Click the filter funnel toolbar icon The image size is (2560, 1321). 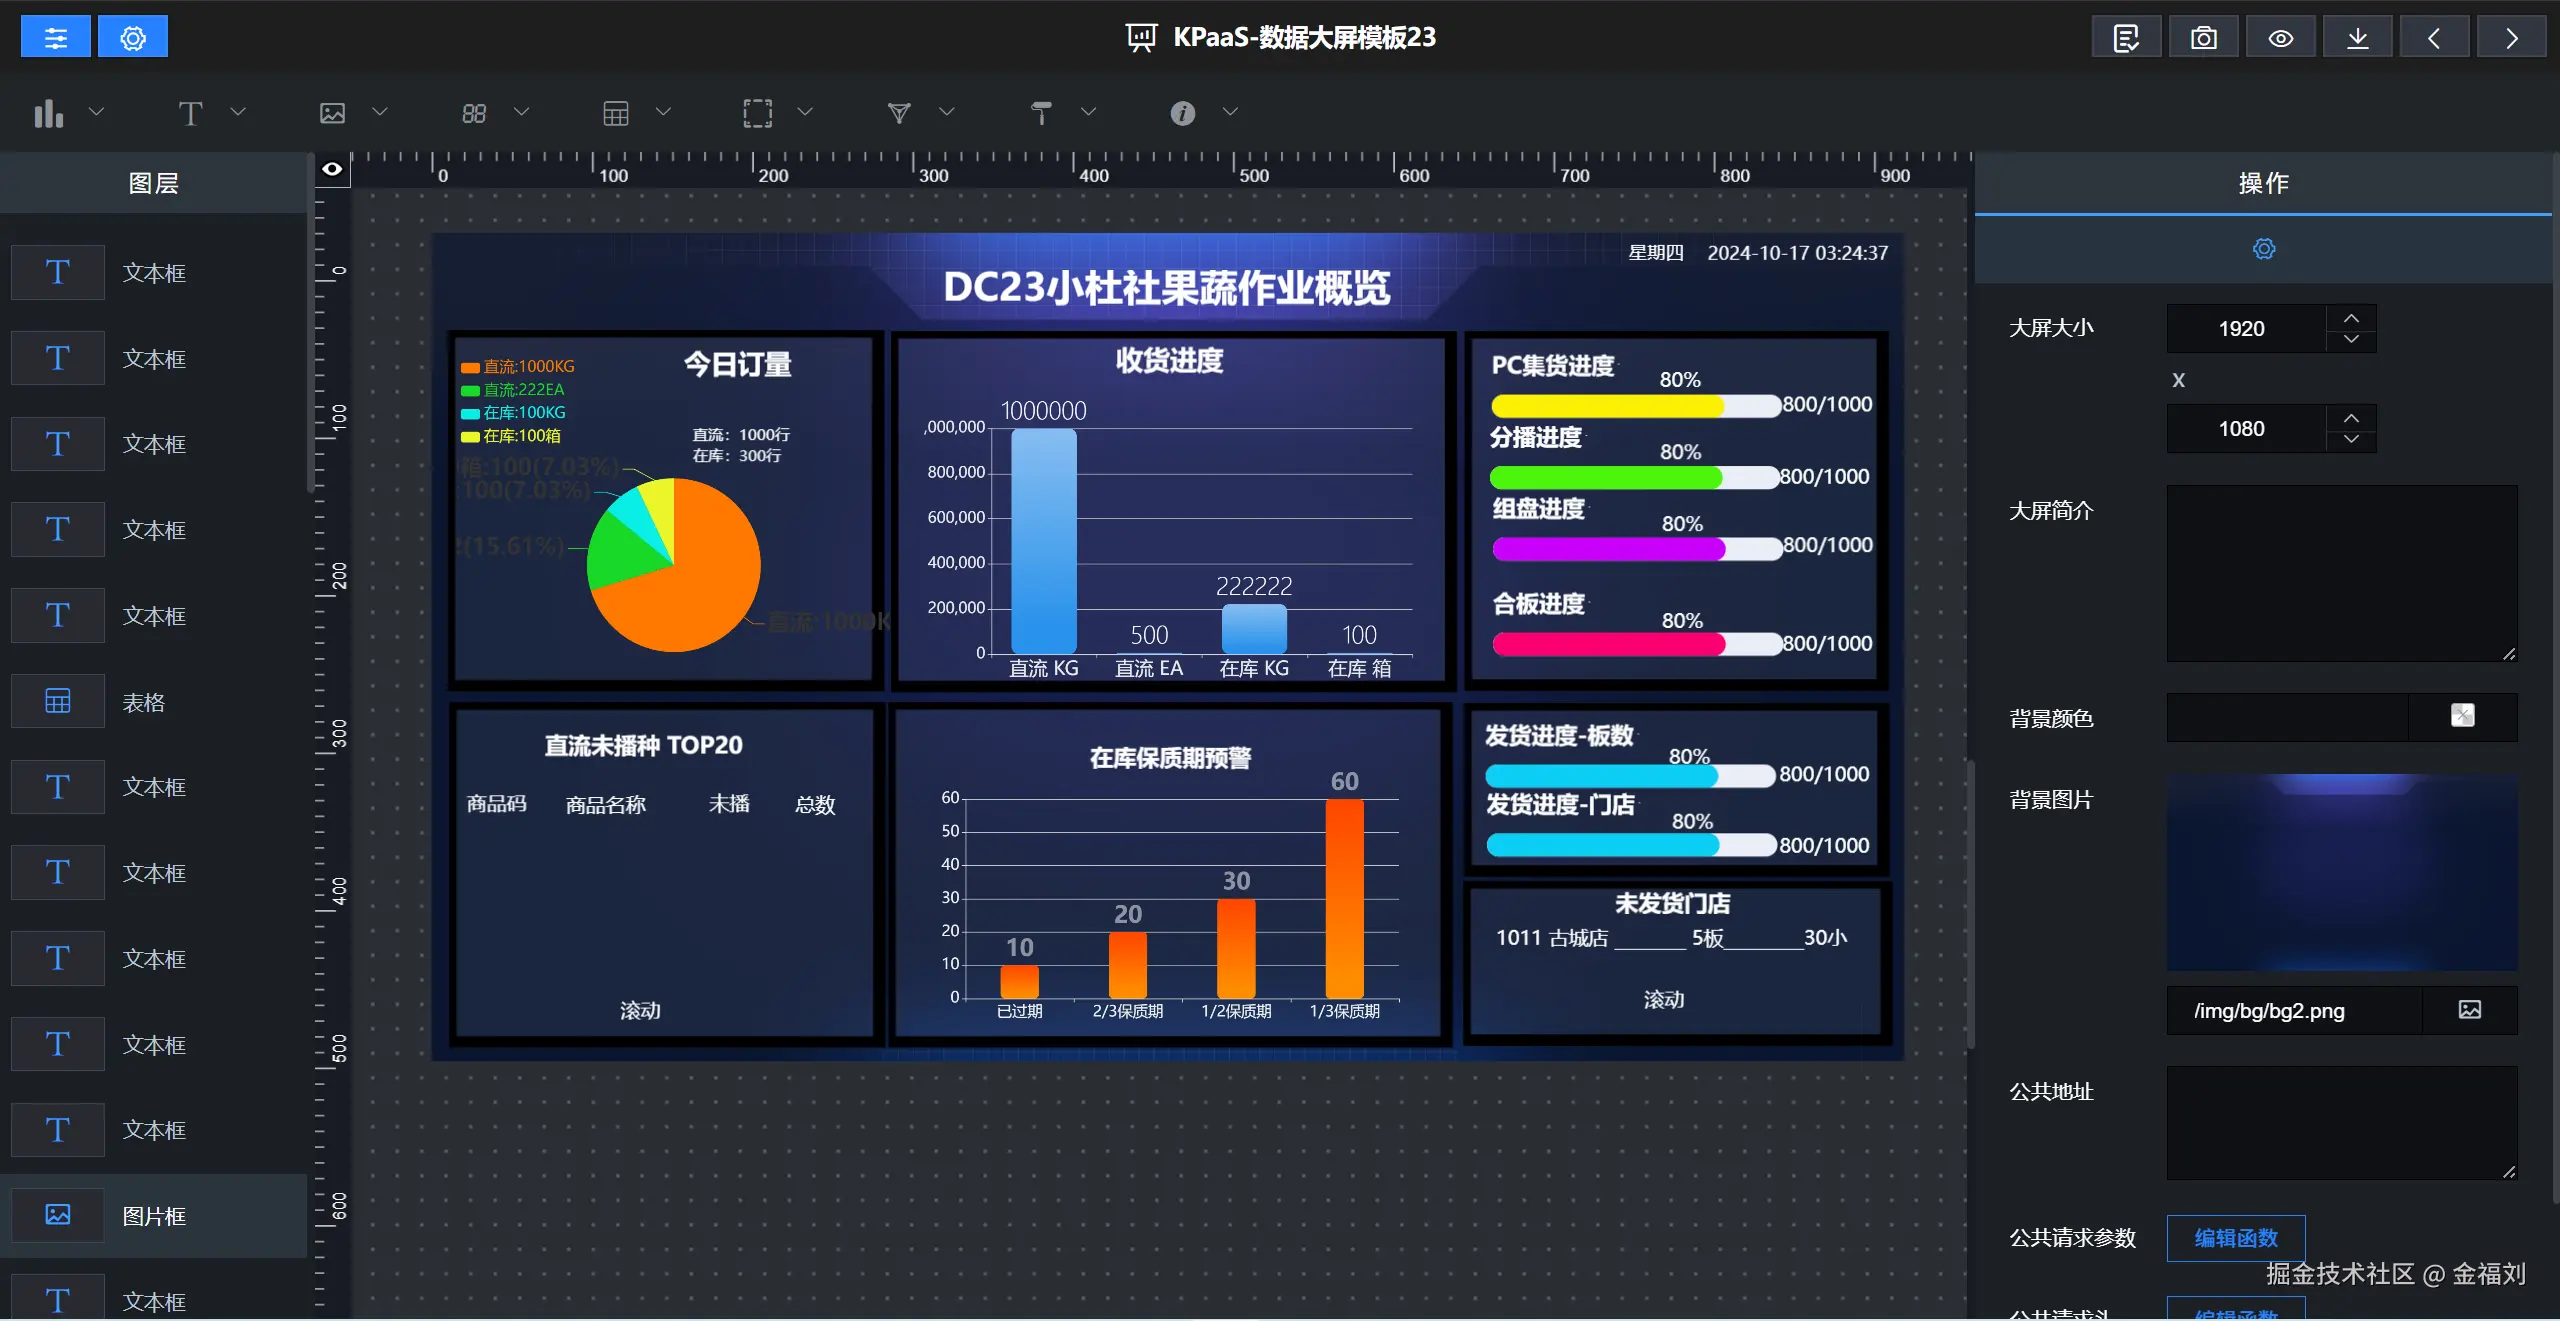[899, 113]
